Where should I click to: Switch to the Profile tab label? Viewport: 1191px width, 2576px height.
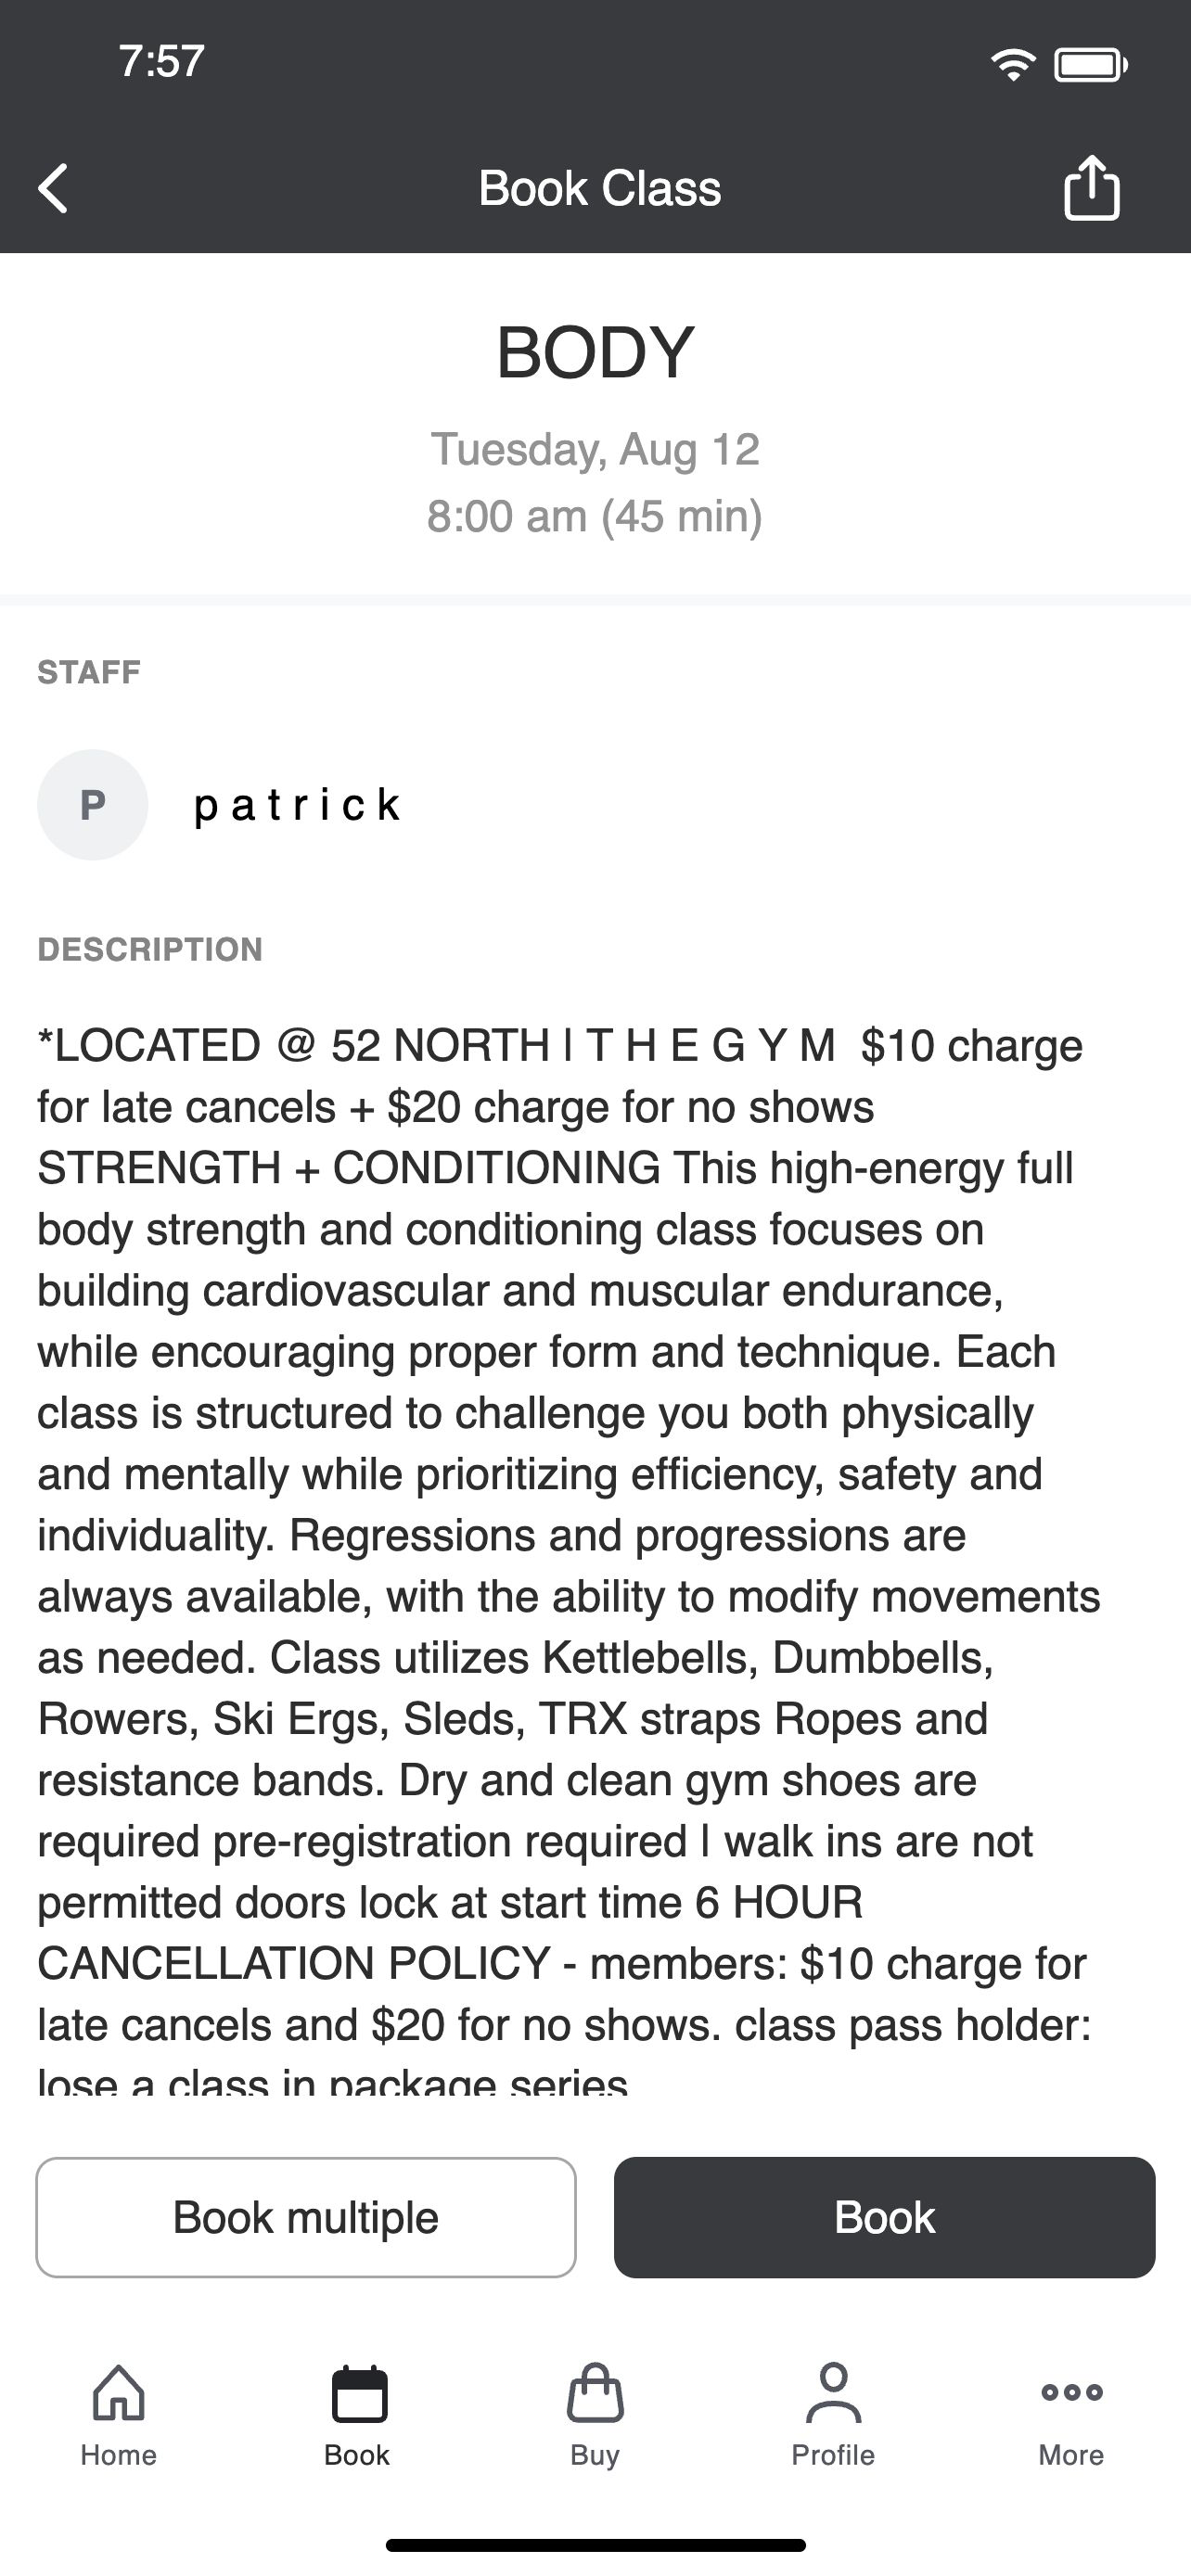click(x=833, y=2455)
